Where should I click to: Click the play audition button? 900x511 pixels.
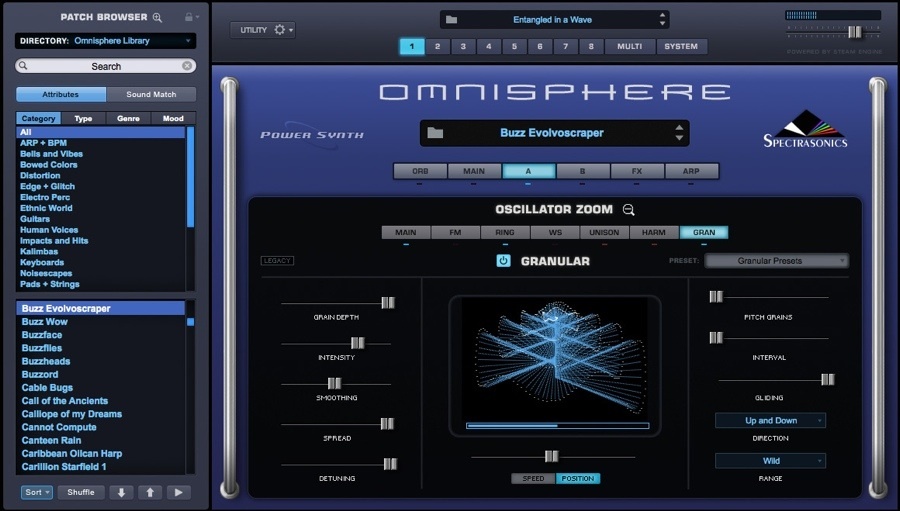click(x=179, y=492)
